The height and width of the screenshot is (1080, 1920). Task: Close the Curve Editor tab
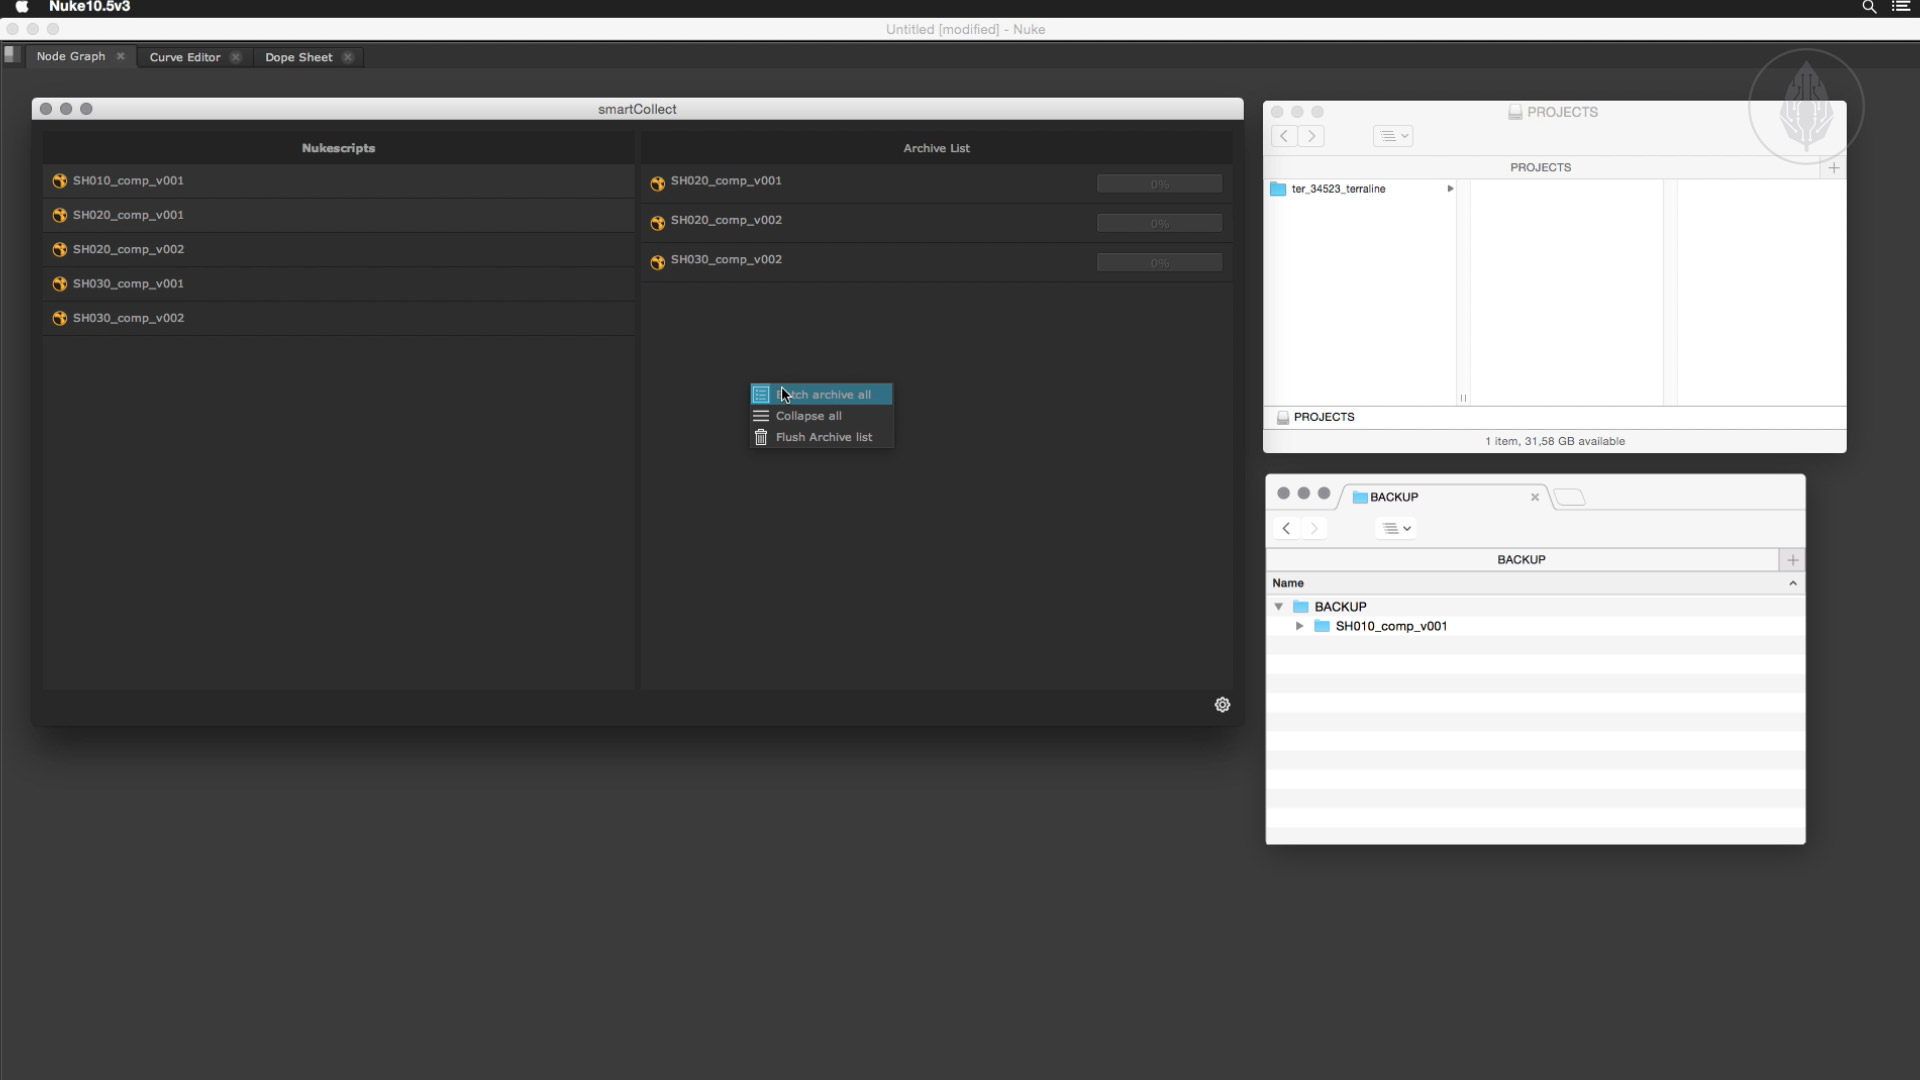(236, 57)
